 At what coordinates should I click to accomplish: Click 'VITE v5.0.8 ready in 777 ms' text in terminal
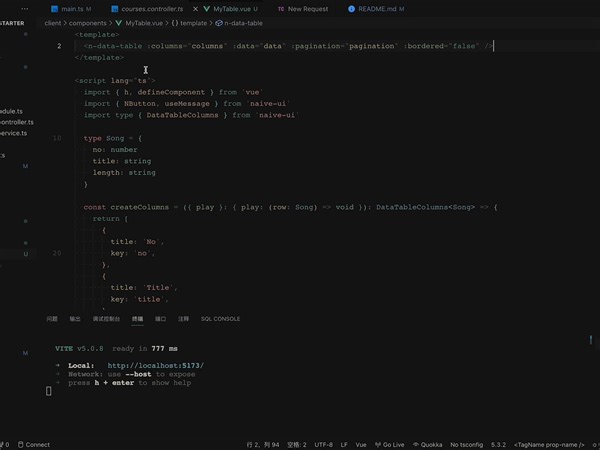(x=116, y=349)
